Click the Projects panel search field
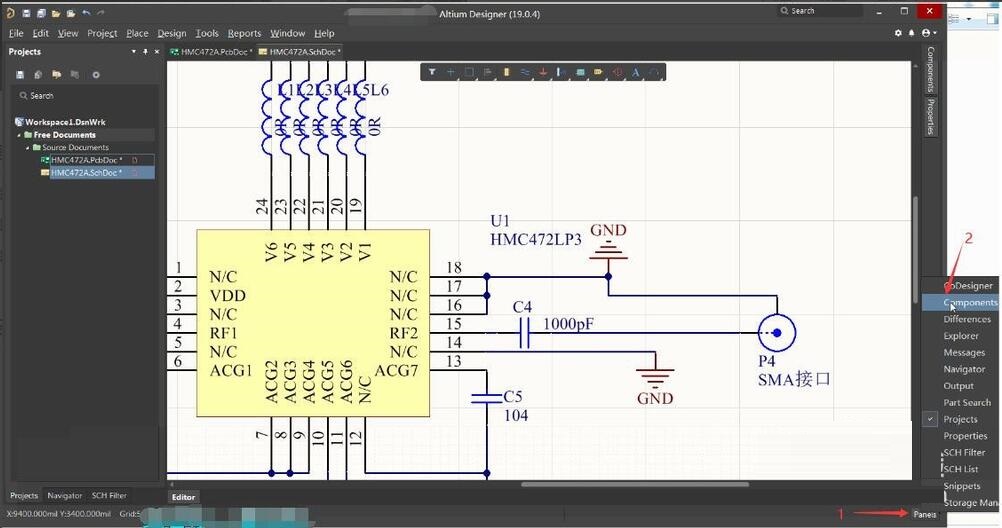This screenshot has width=1002, height=528. pyautogui.click(x=83, y=96)
